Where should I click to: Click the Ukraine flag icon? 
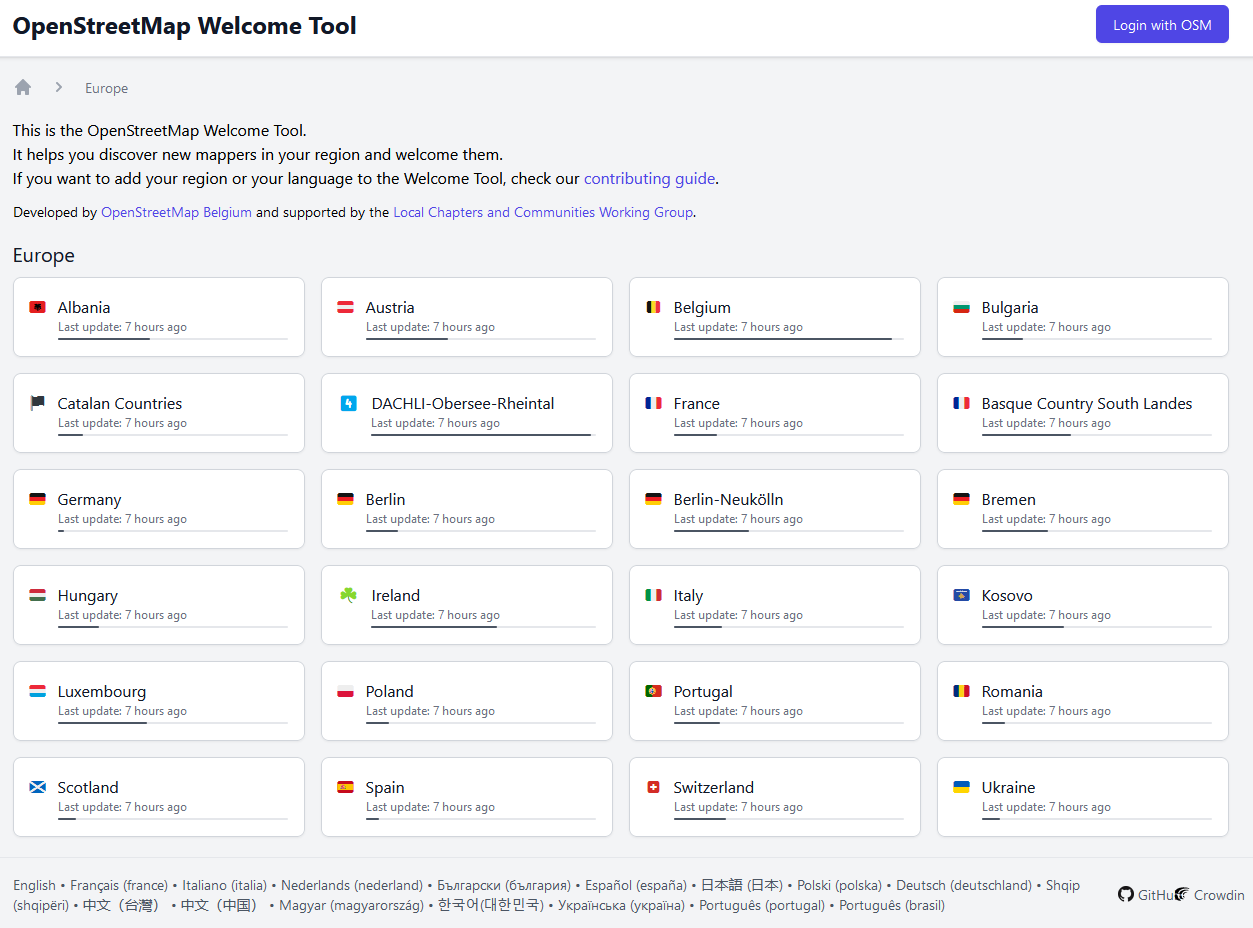(962, 787)
